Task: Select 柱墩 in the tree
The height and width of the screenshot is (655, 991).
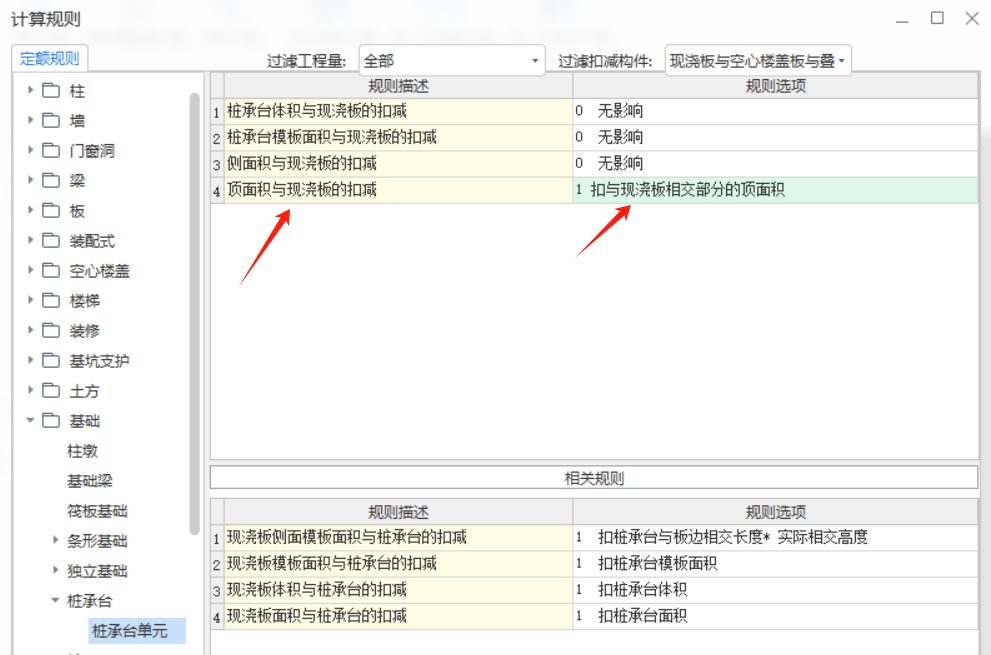Action: click(x=82, y=451)
